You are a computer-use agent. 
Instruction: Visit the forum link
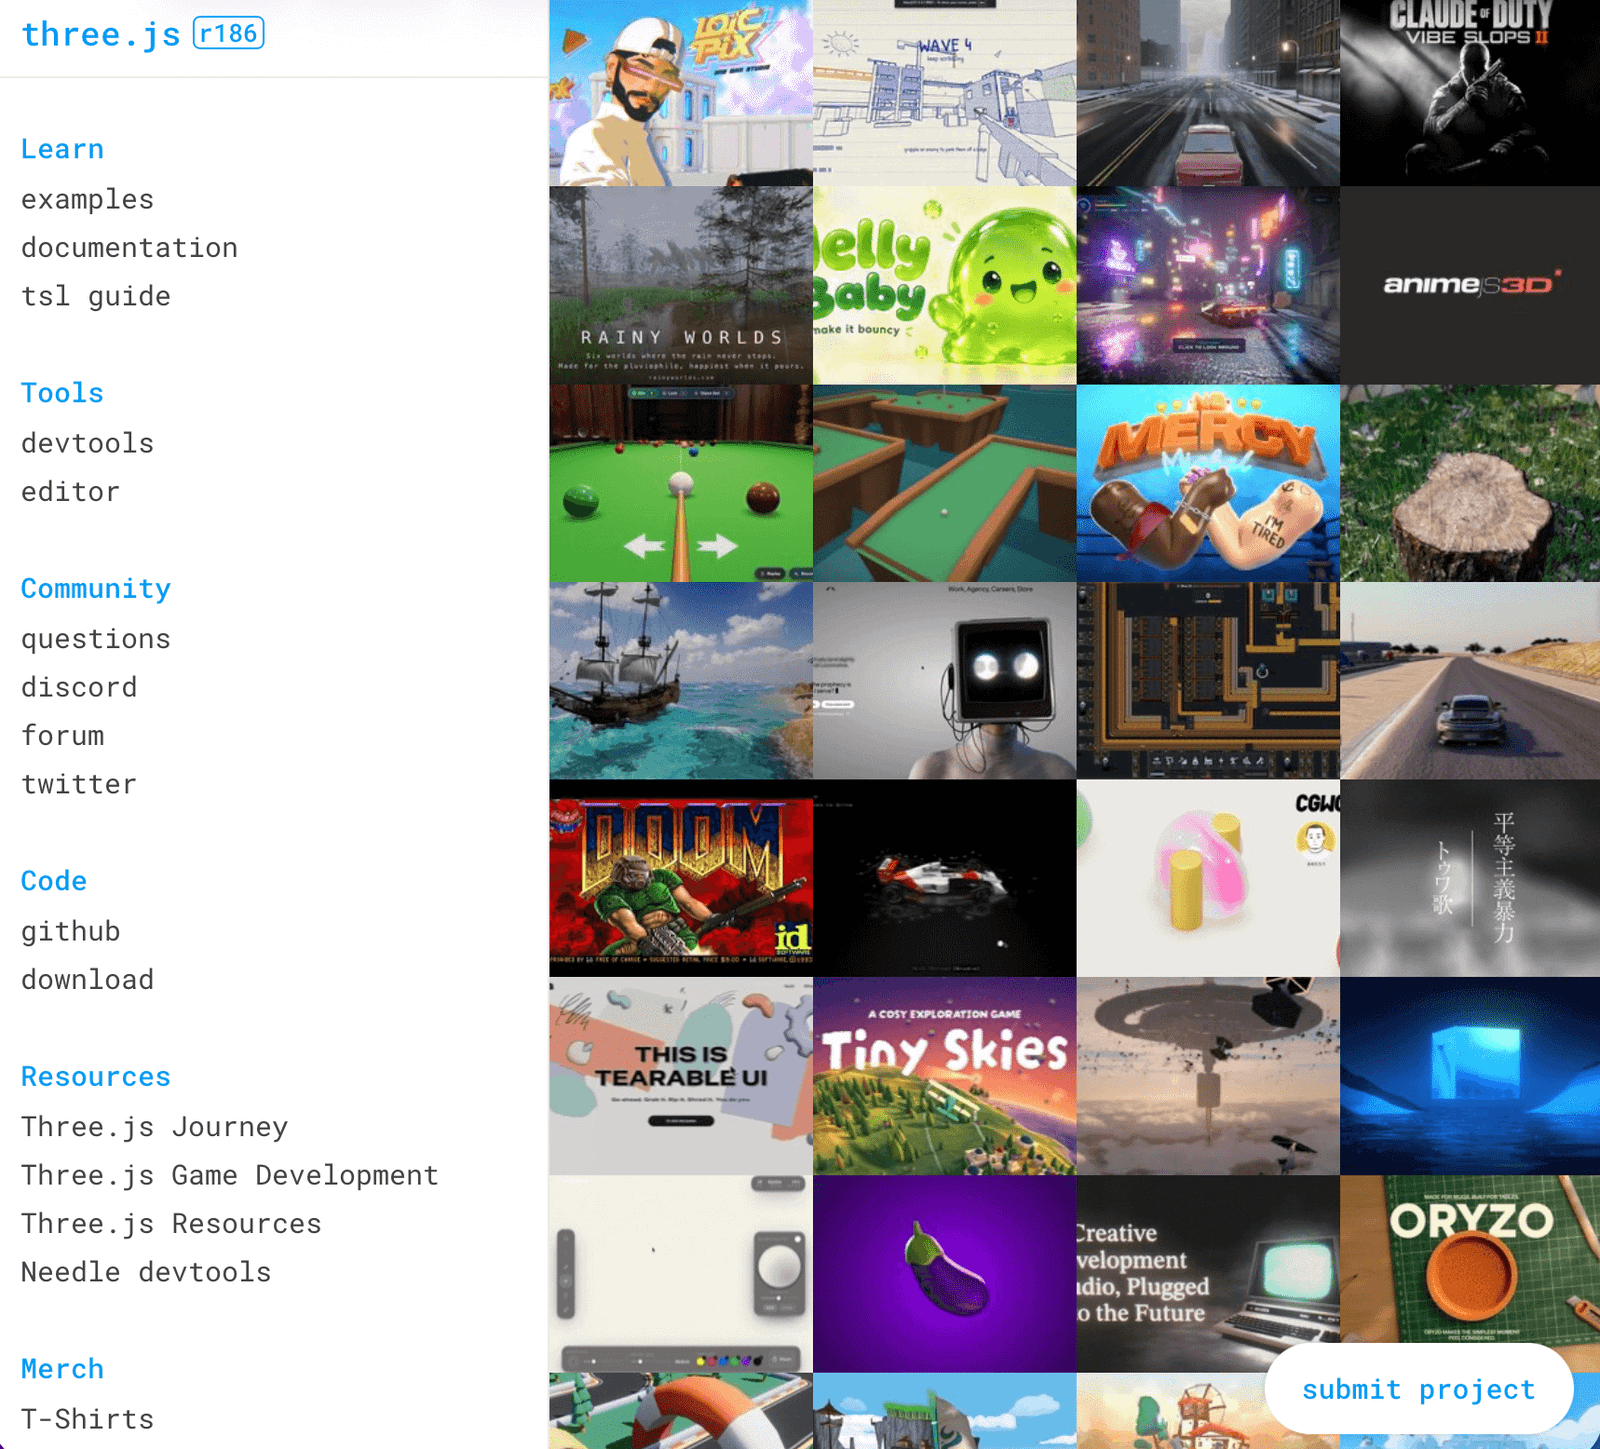pyautogui.click(x=63, y=735)
